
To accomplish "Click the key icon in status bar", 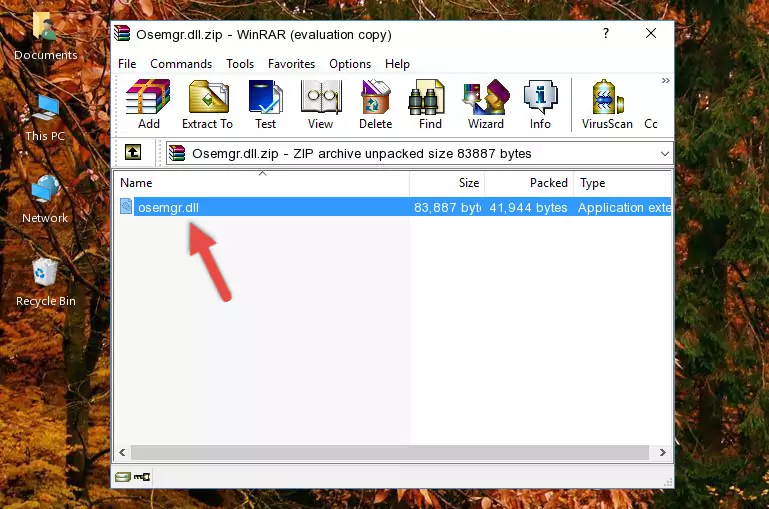I will coord(142,477).
